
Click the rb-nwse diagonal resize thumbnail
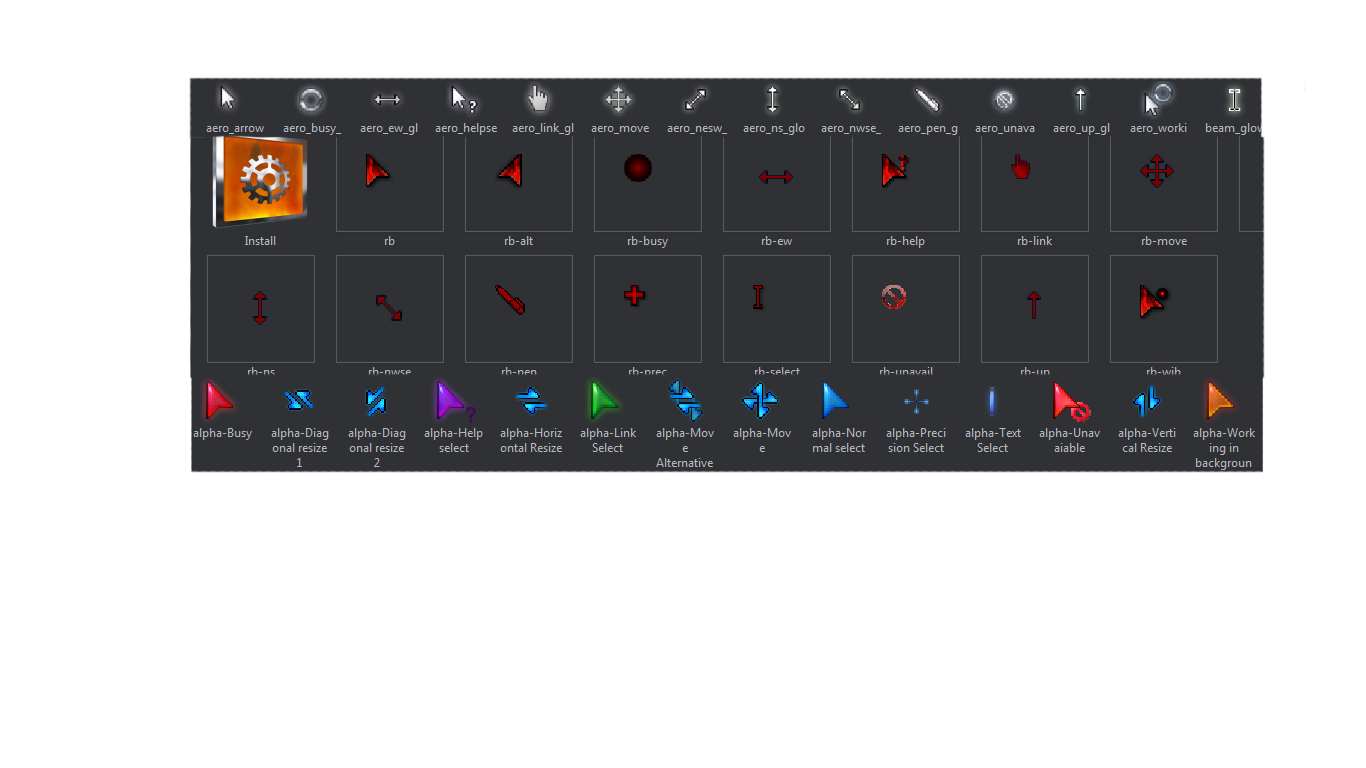coord(389,306)
